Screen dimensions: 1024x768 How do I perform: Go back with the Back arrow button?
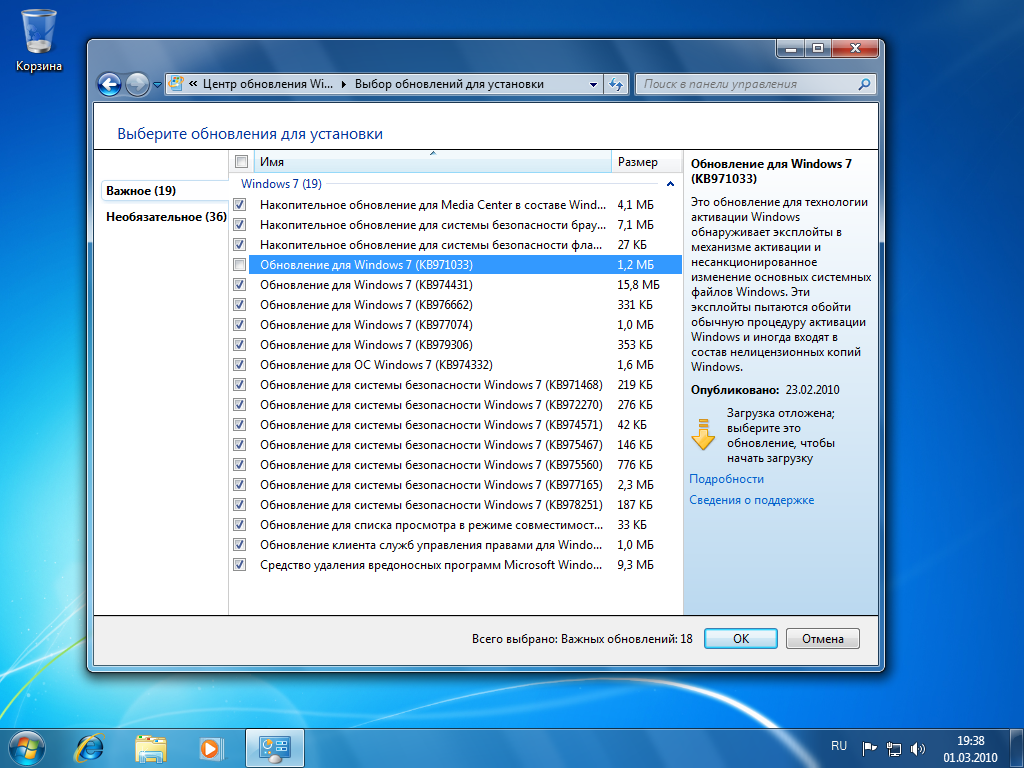coord(109,84)
